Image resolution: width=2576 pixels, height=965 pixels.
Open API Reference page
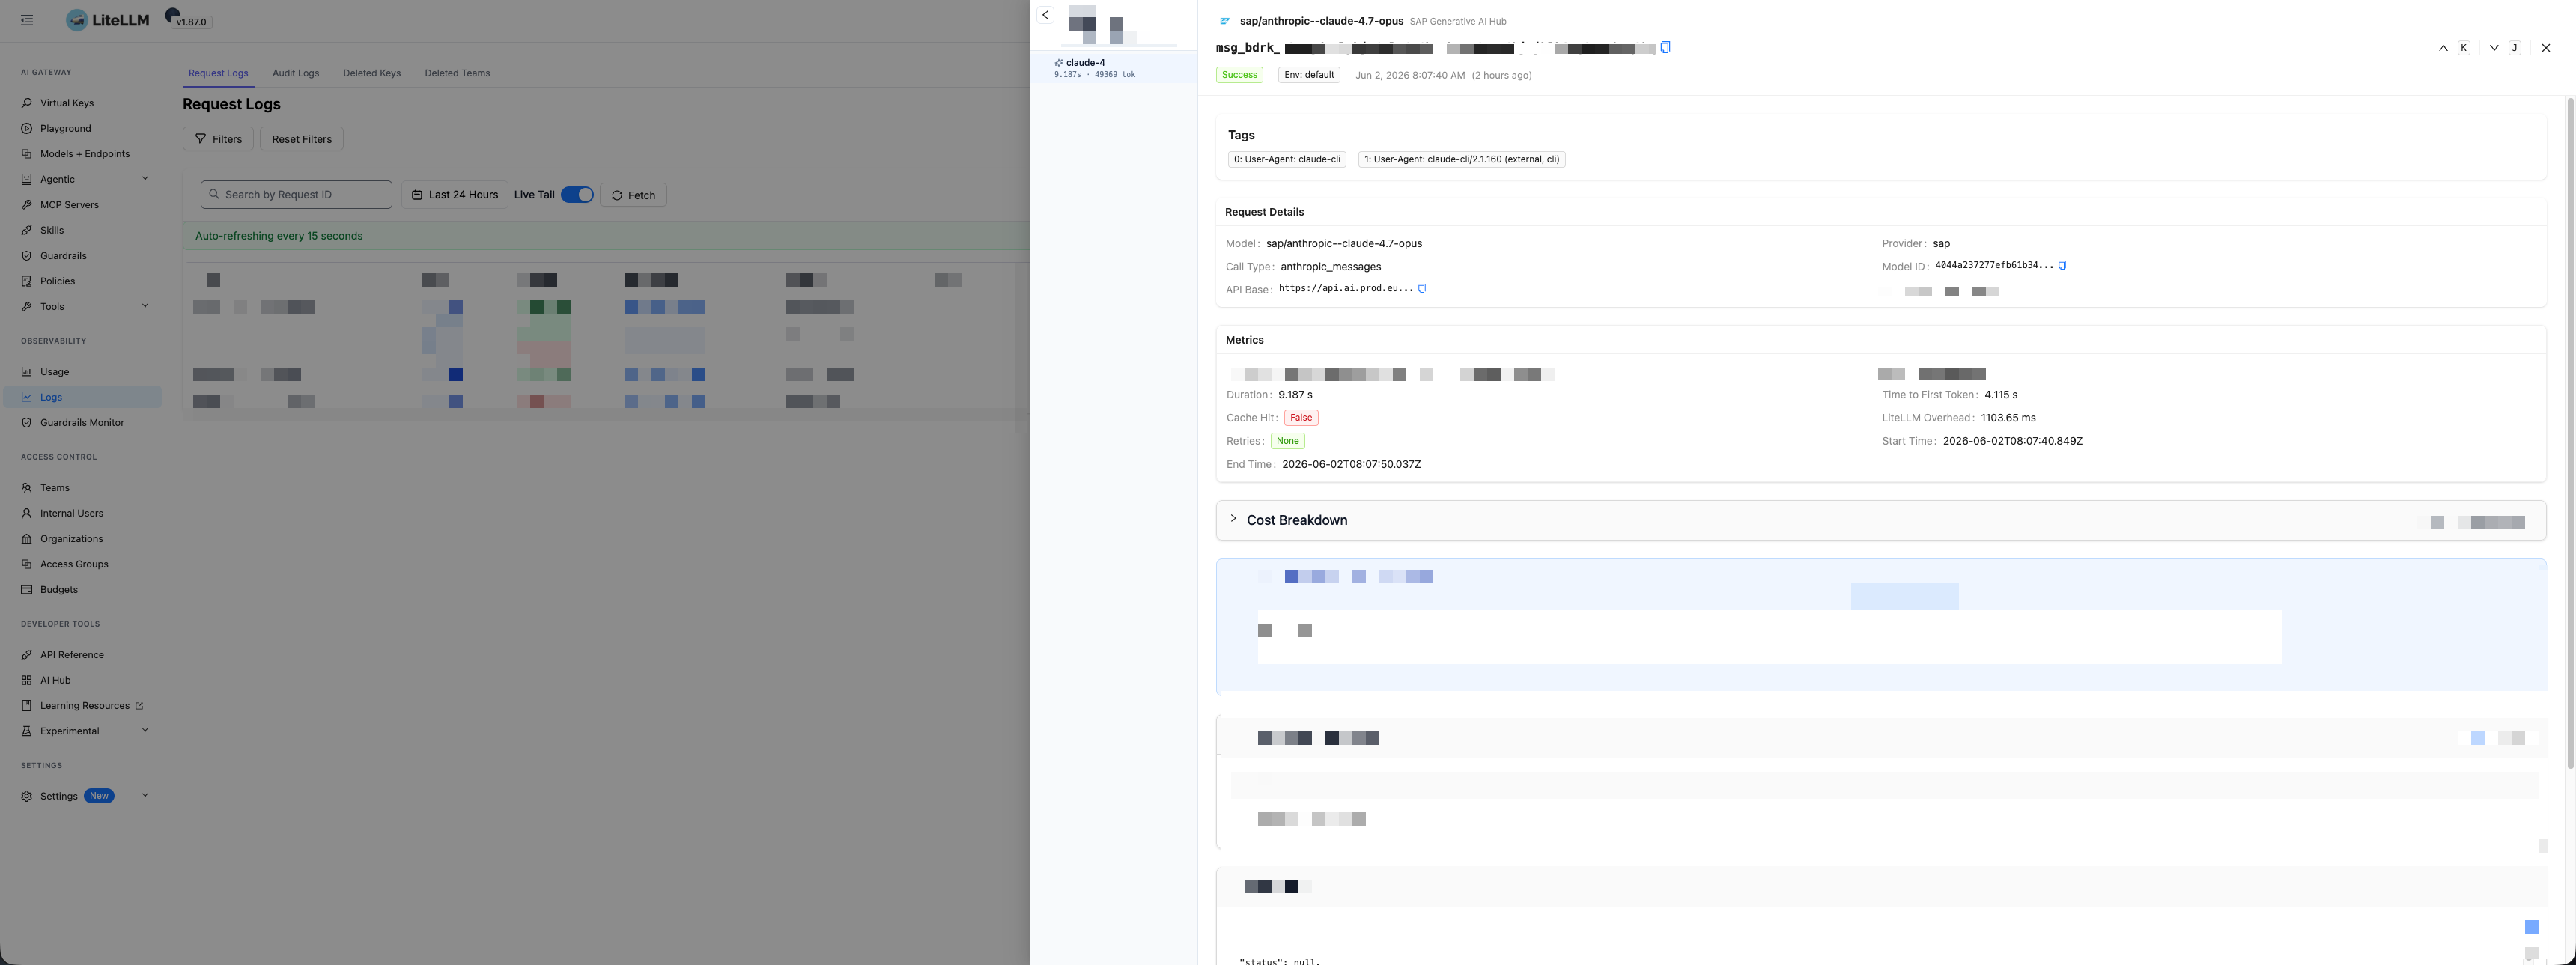(x=71, y=655)
